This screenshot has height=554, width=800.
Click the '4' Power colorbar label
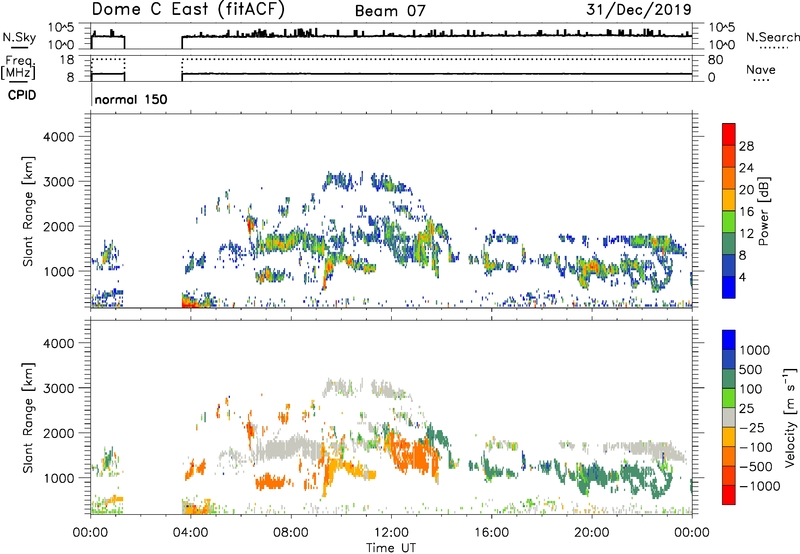pyautogui.click(x=742, y=277)
